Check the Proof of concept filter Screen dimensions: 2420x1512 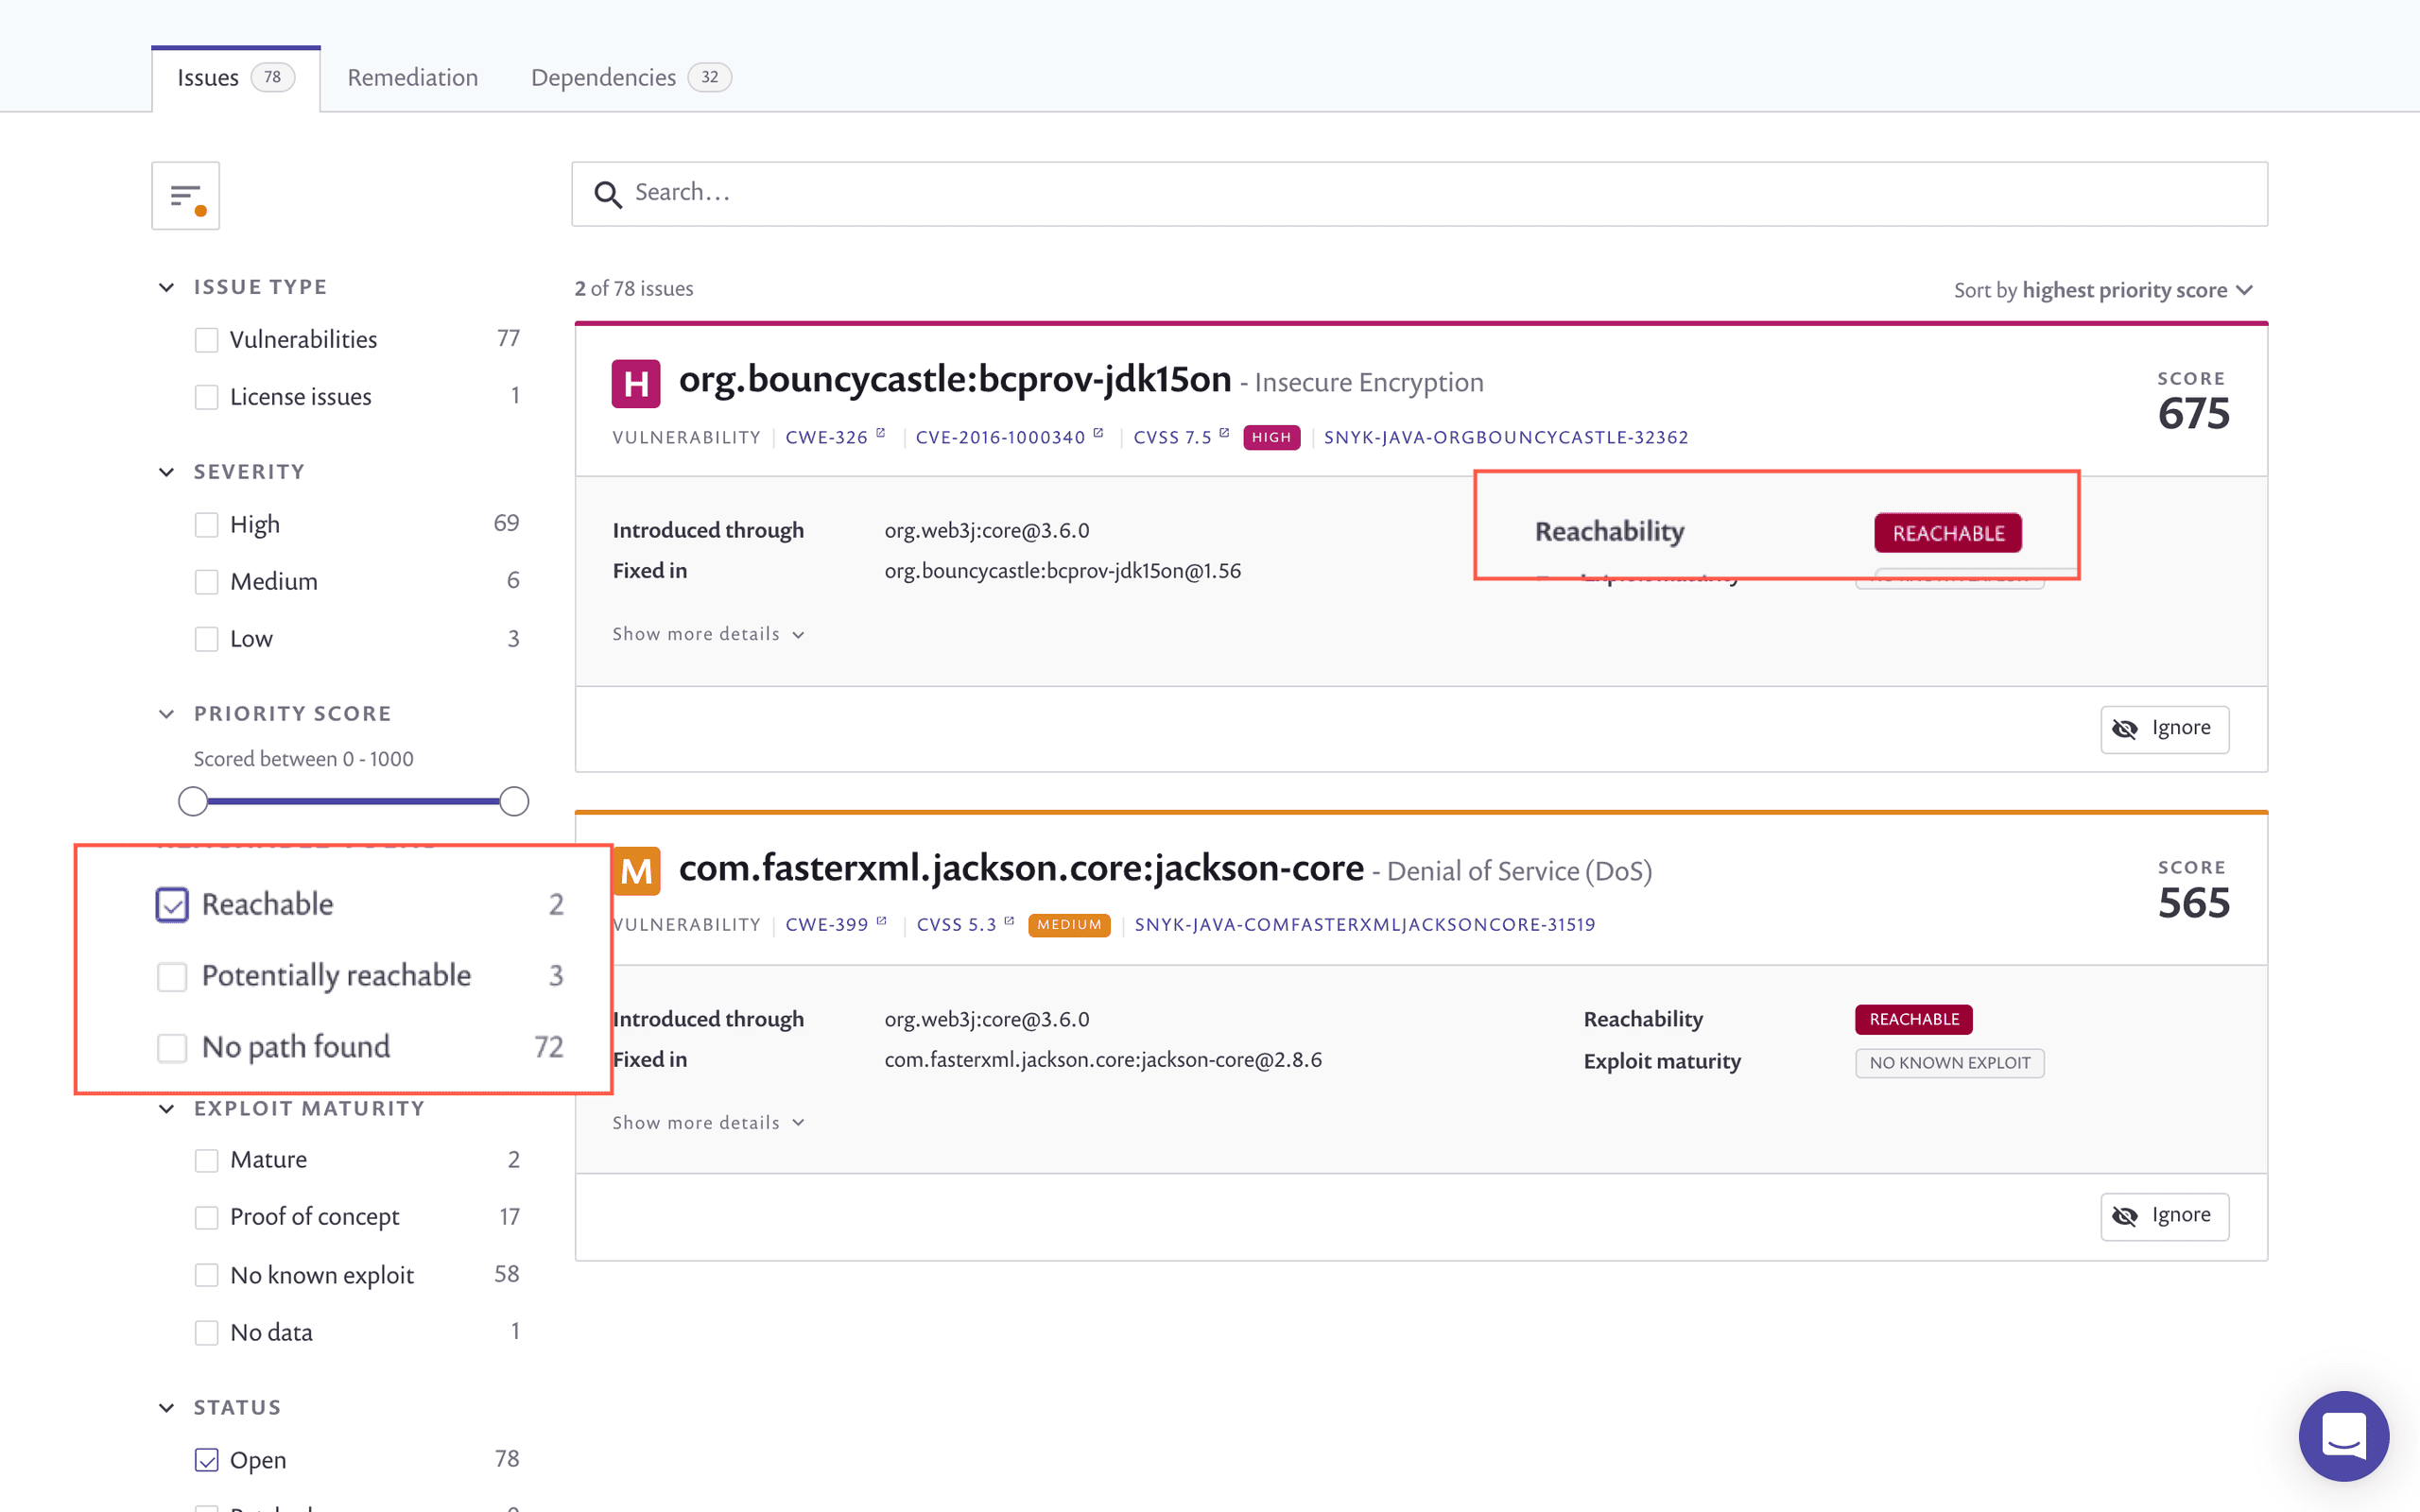coord(206,1217)
